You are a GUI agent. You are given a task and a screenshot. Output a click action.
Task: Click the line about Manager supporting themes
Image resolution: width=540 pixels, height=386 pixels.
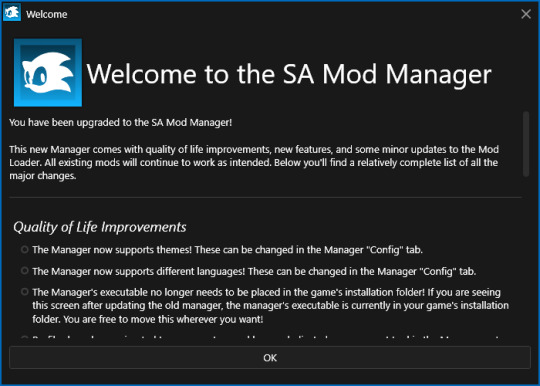[227, 250]
